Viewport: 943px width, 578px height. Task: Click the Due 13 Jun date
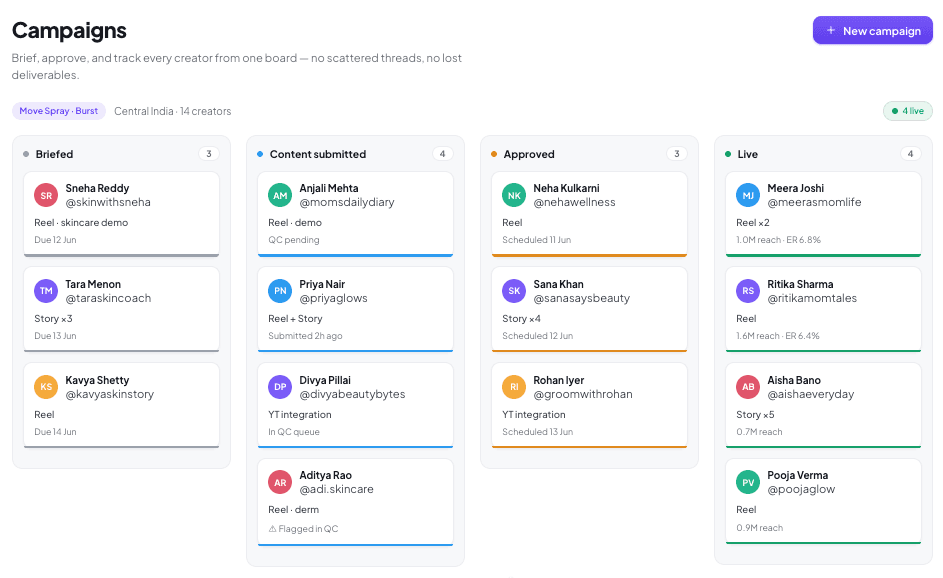tap(55, 336)
